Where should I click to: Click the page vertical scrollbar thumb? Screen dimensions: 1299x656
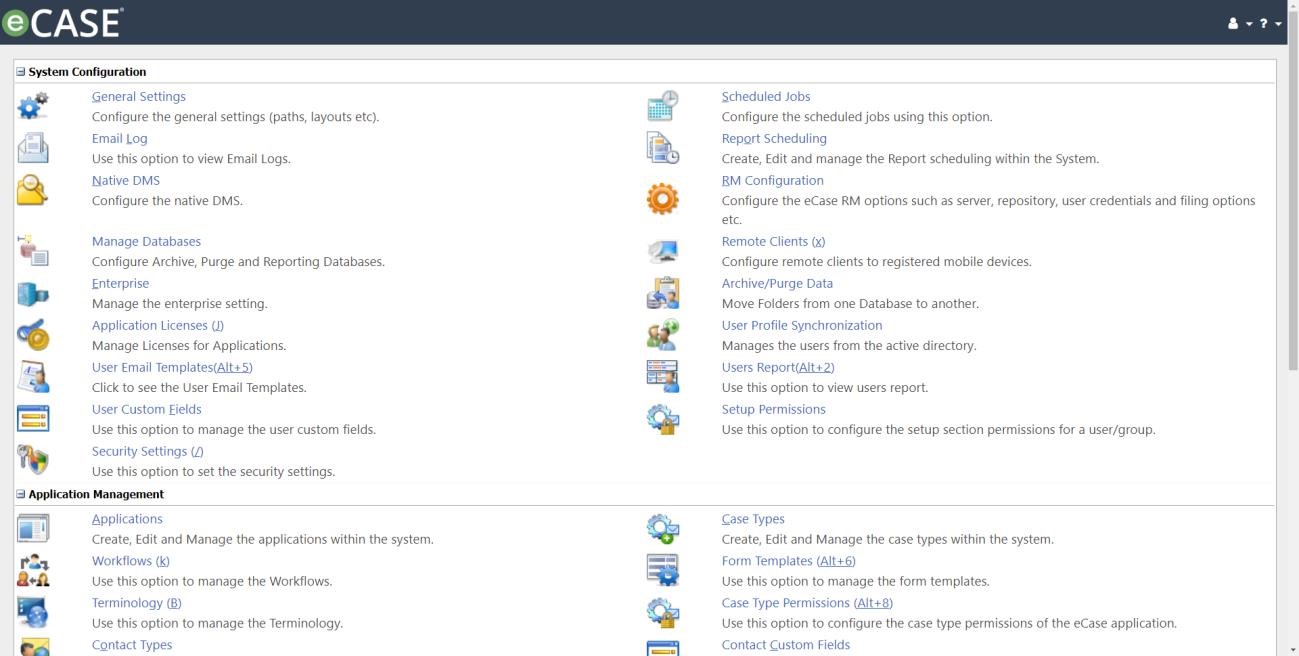(x=1292, y=190)
